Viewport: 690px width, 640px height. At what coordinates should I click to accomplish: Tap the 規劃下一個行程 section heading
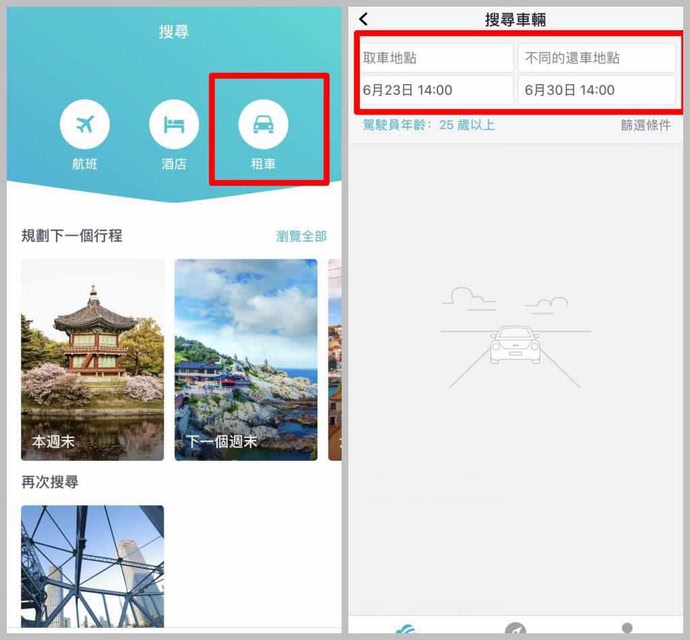(x=72, y=236)
